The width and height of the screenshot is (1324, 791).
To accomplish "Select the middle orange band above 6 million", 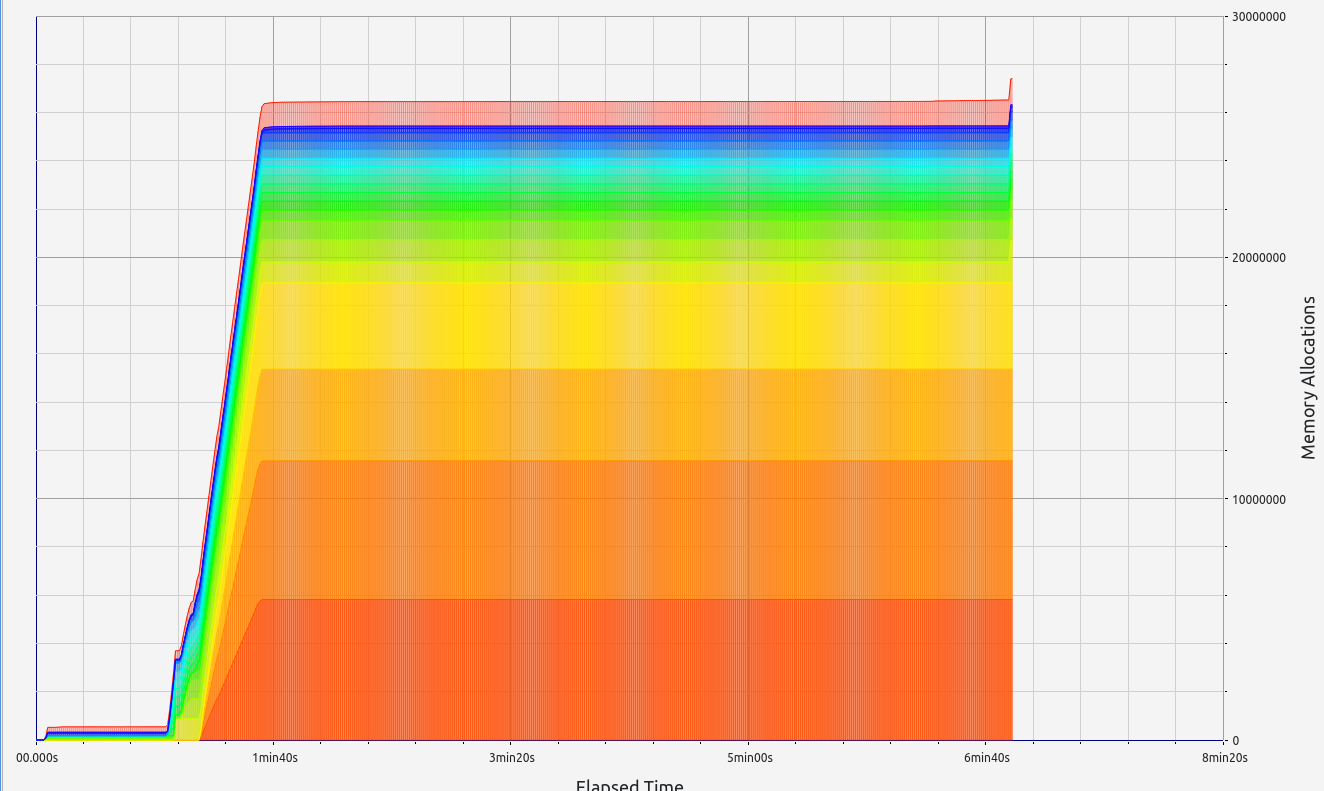I will click(630, 530).
